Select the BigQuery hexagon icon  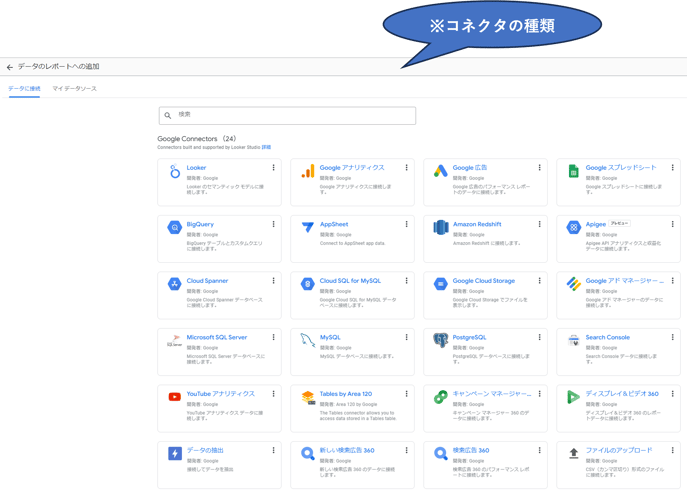[x=175, y=227]
